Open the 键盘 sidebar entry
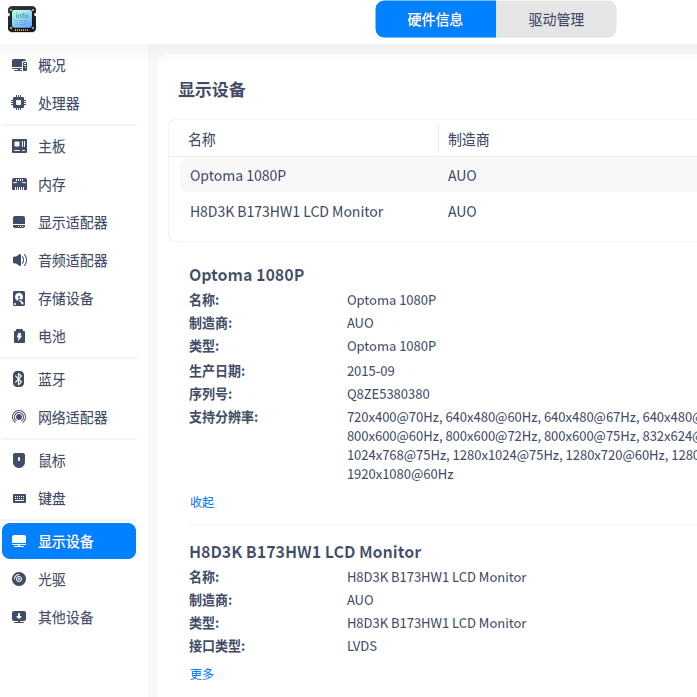Screen dimensions: 697x697 click(x=69, y=498)
